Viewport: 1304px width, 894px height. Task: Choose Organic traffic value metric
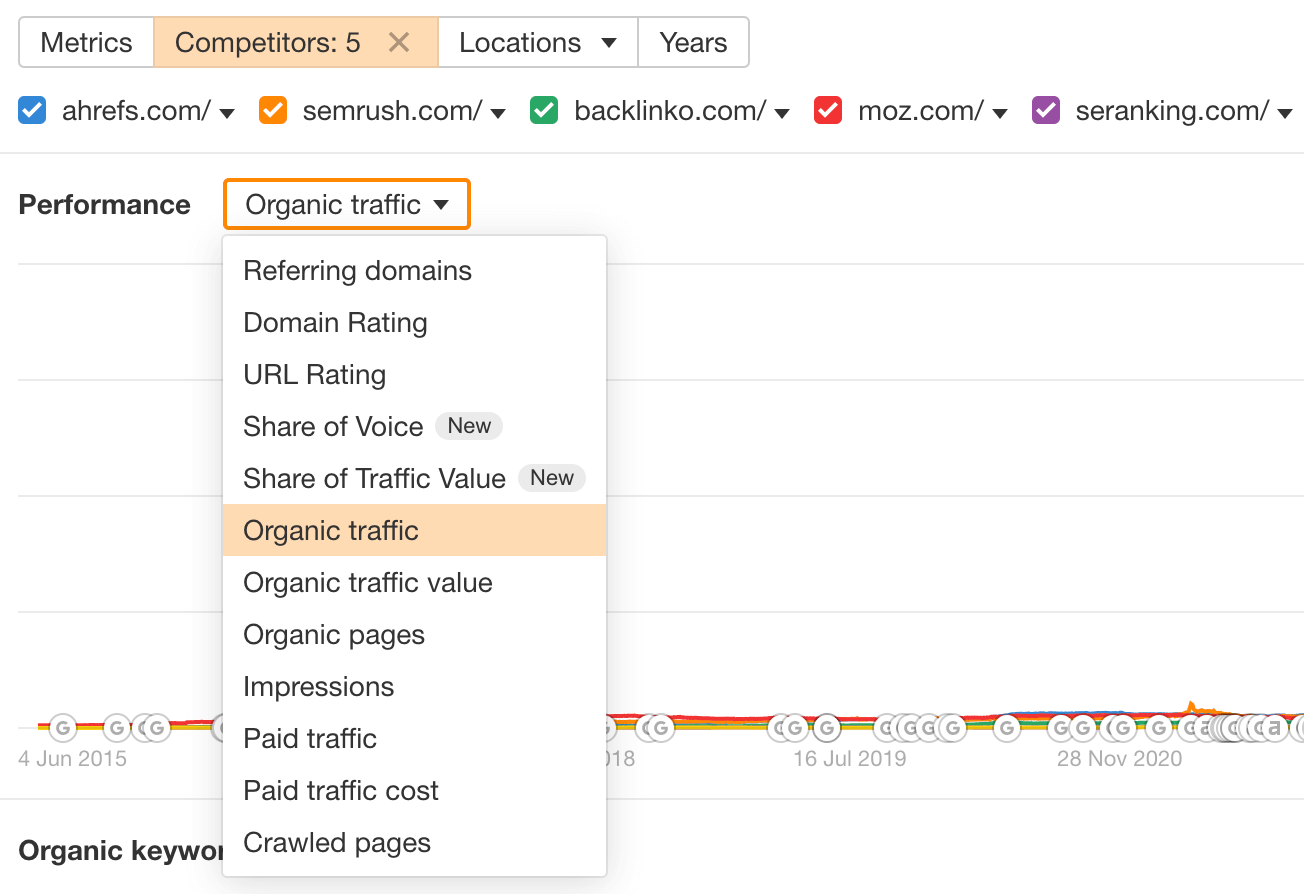(x=414, y=583)
